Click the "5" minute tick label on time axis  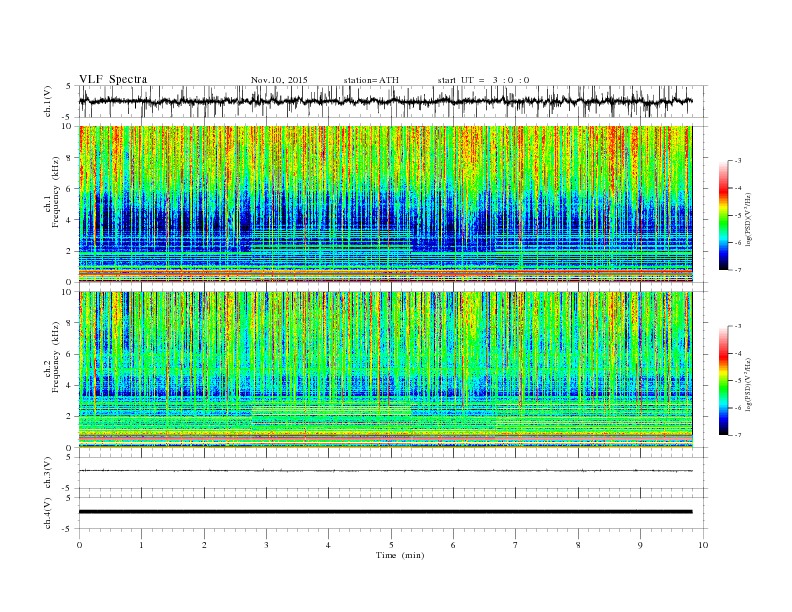tap(391, 545)
